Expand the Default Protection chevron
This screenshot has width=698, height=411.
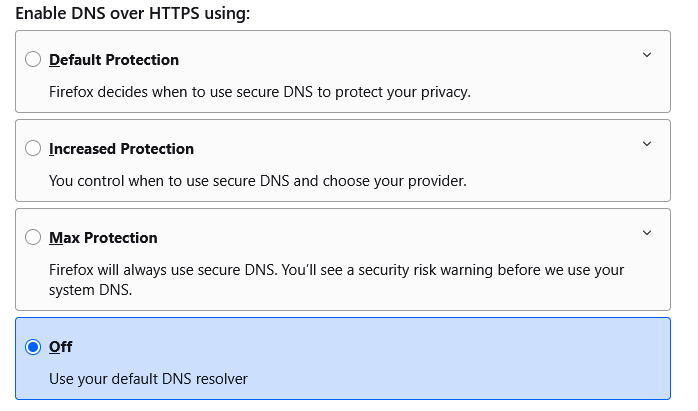coord(646,55)
